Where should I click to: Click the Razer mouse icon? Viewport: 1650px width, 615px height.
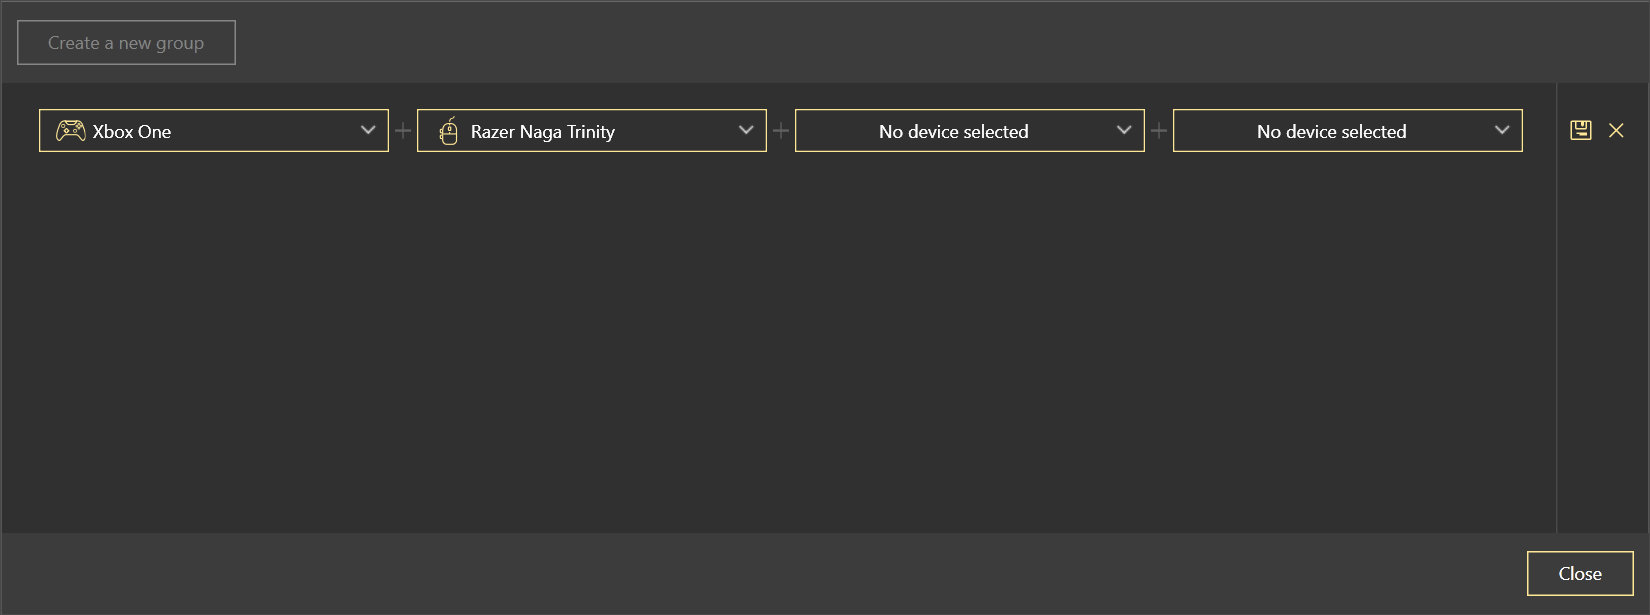tap(448, 131)
